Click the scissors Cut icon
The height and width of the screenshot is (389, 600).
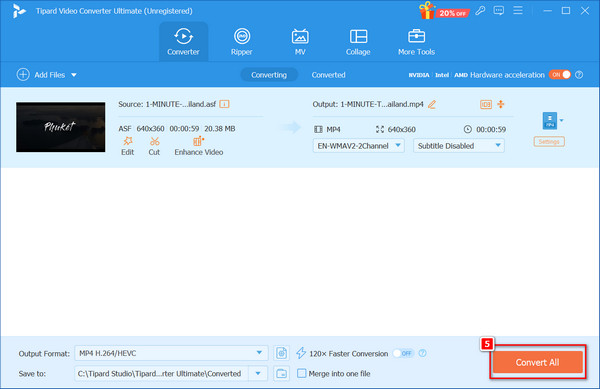(154, 142)
